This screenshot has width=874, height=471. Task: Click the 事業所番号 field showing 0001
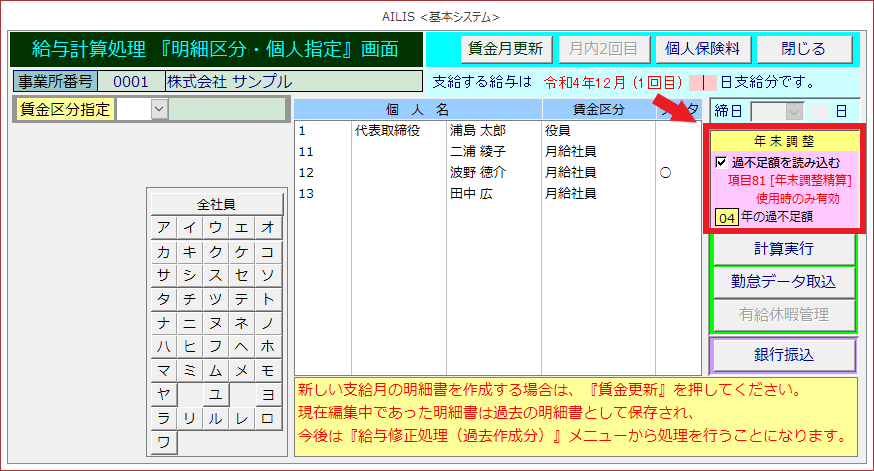(x=130, y=81)
